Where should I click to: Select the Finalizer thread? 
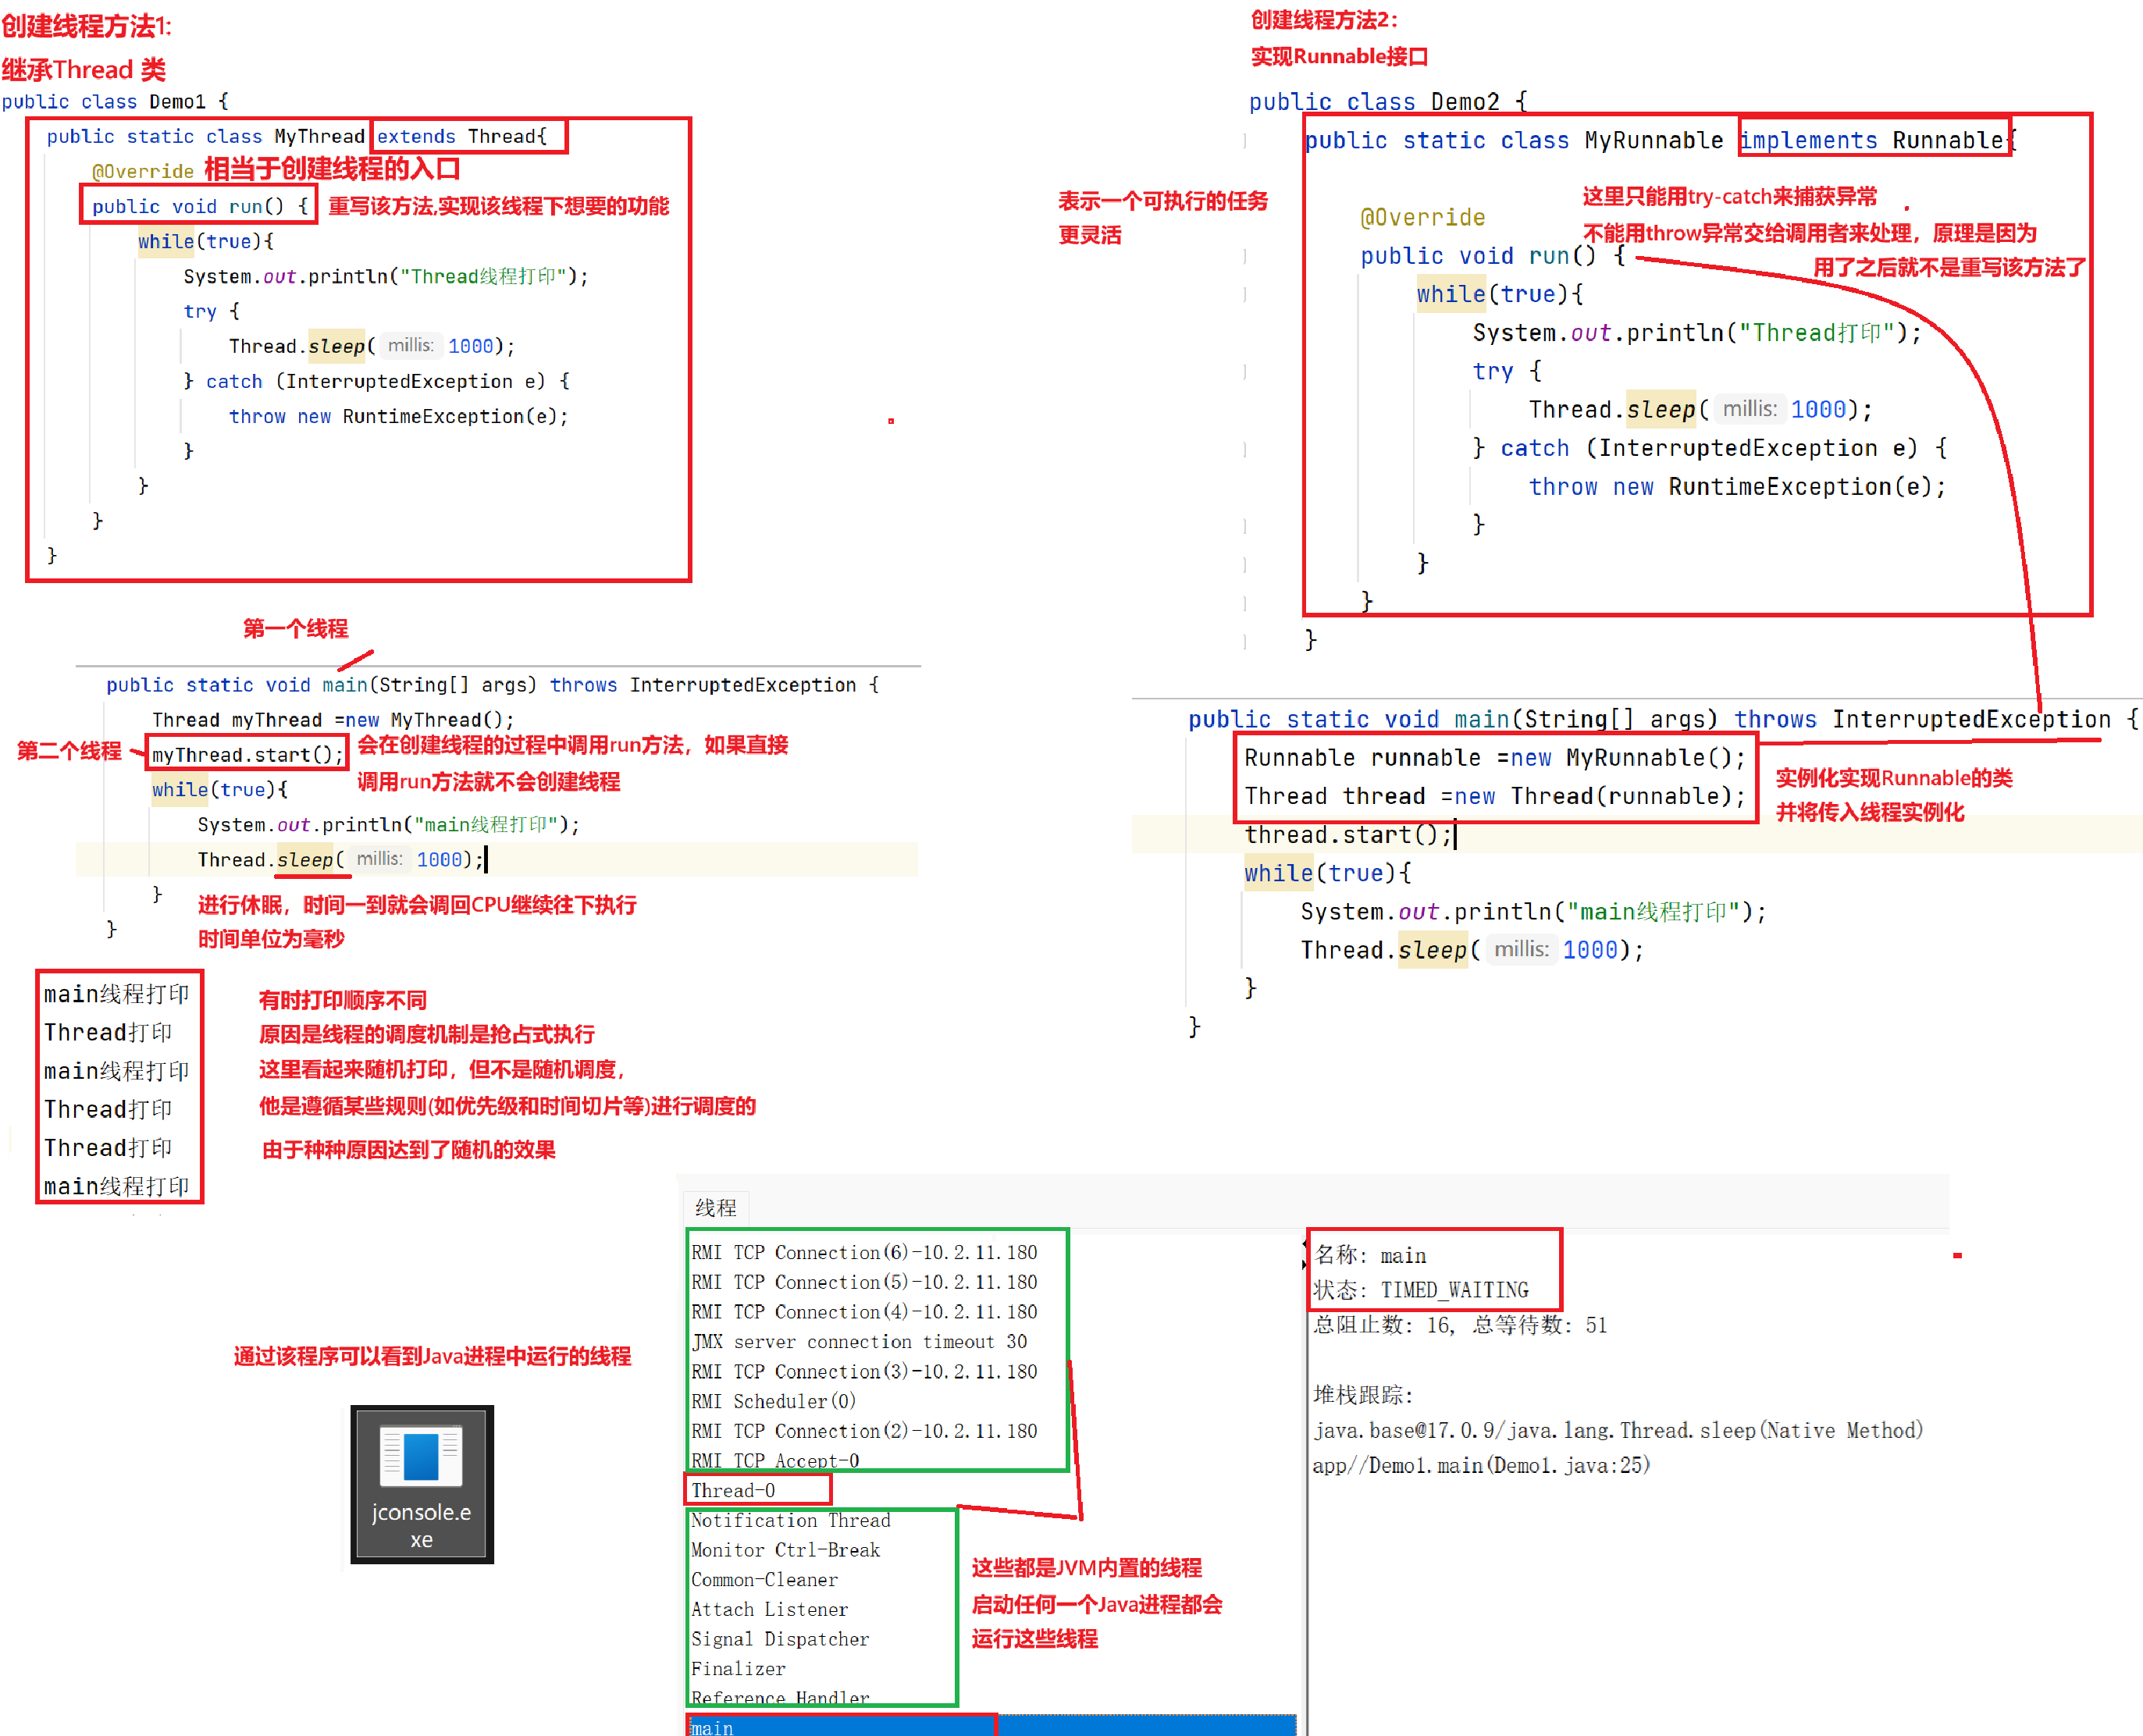pos(738,1668)
